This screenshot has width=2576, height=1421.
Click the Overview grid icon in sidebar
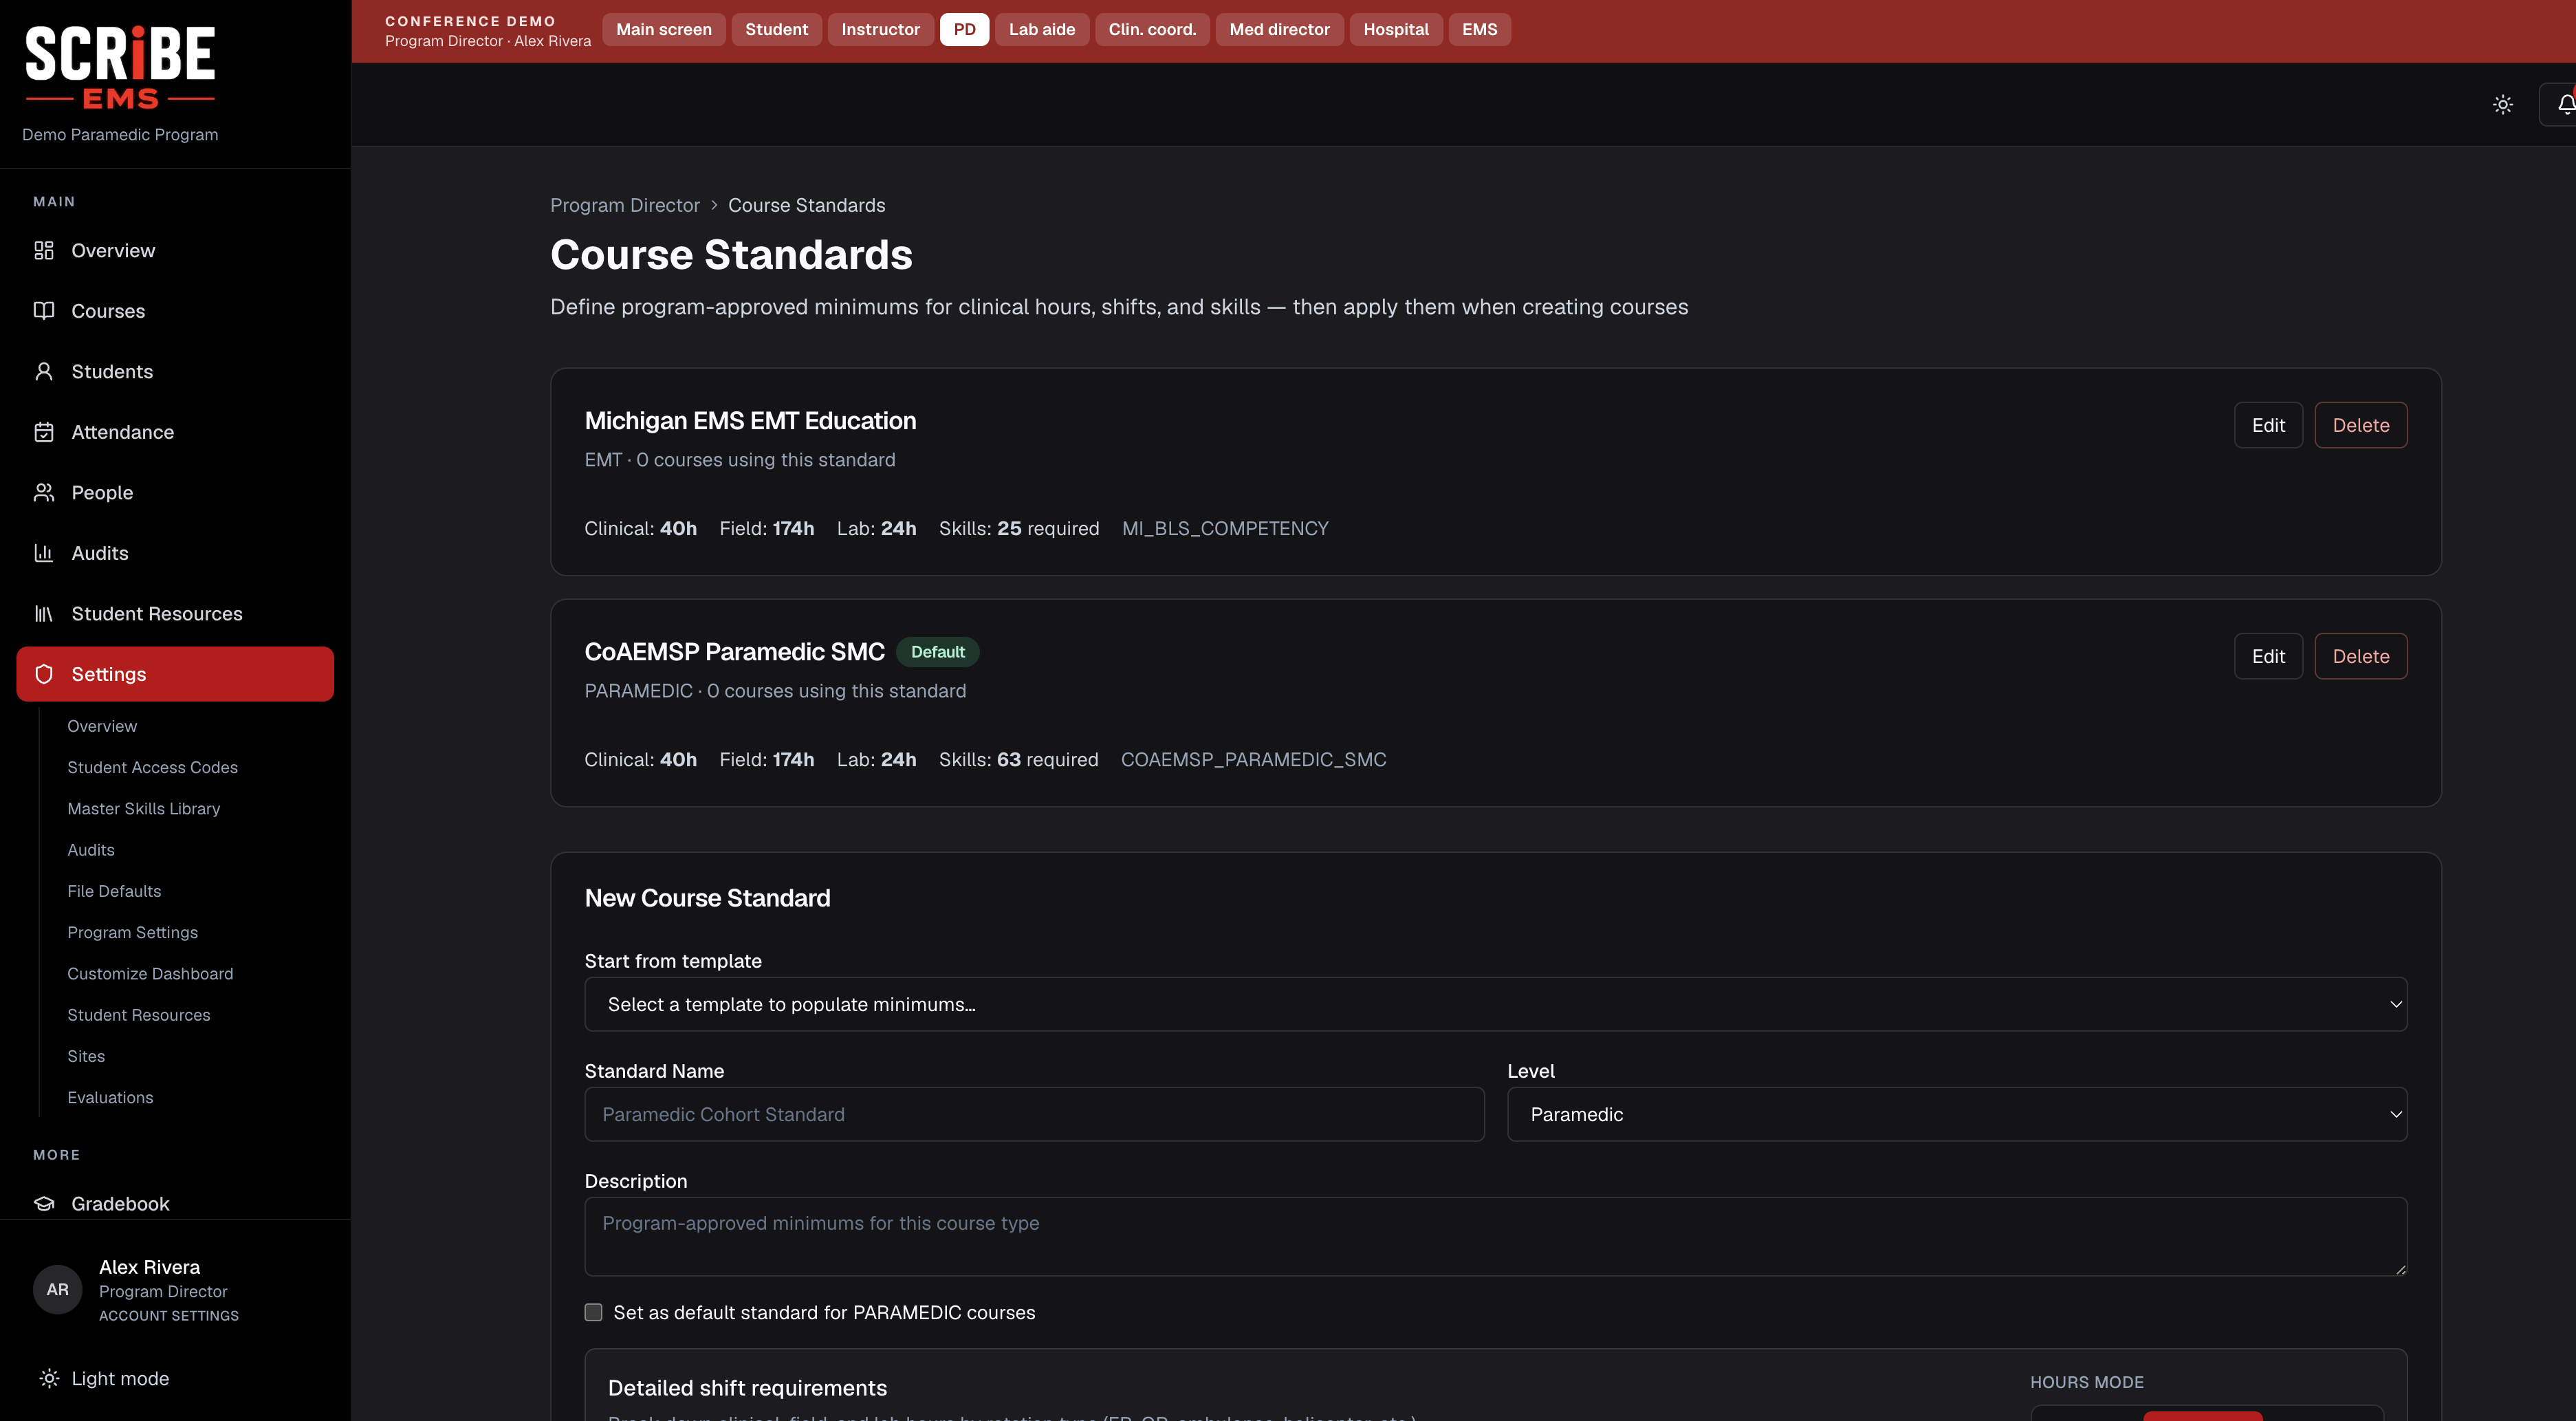click(44, 250)
